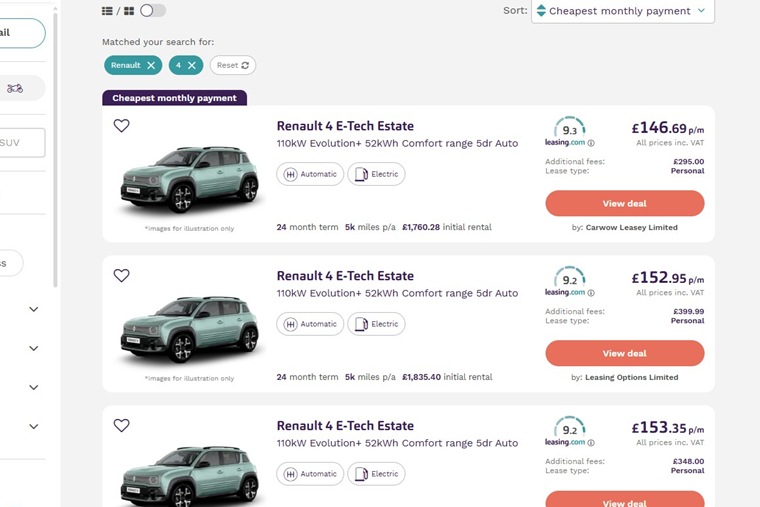Viewport: 760px width, 507px height.
Task: Click the £399.99 additional fees value
Action: 689,311
